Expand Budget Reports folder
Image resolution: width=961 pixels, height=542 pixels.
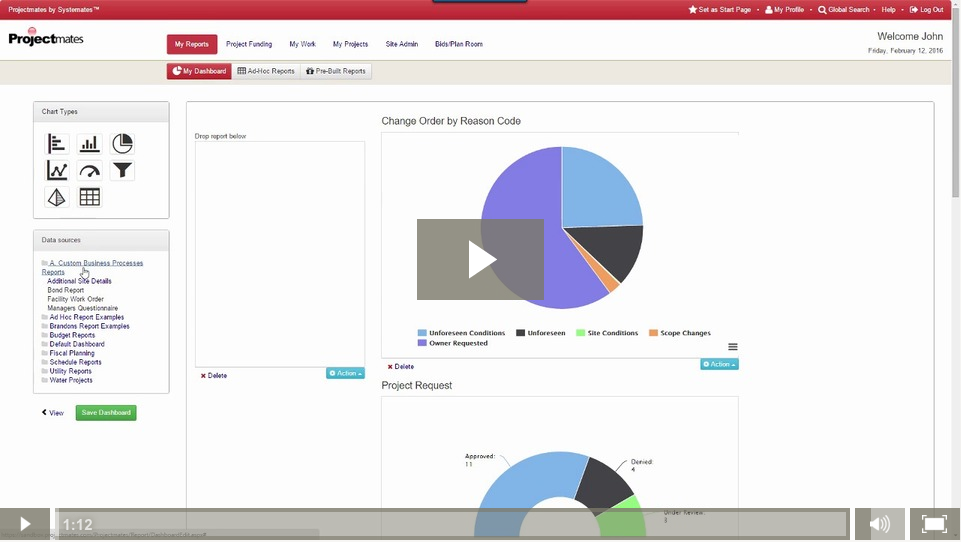tap(72, 335)
